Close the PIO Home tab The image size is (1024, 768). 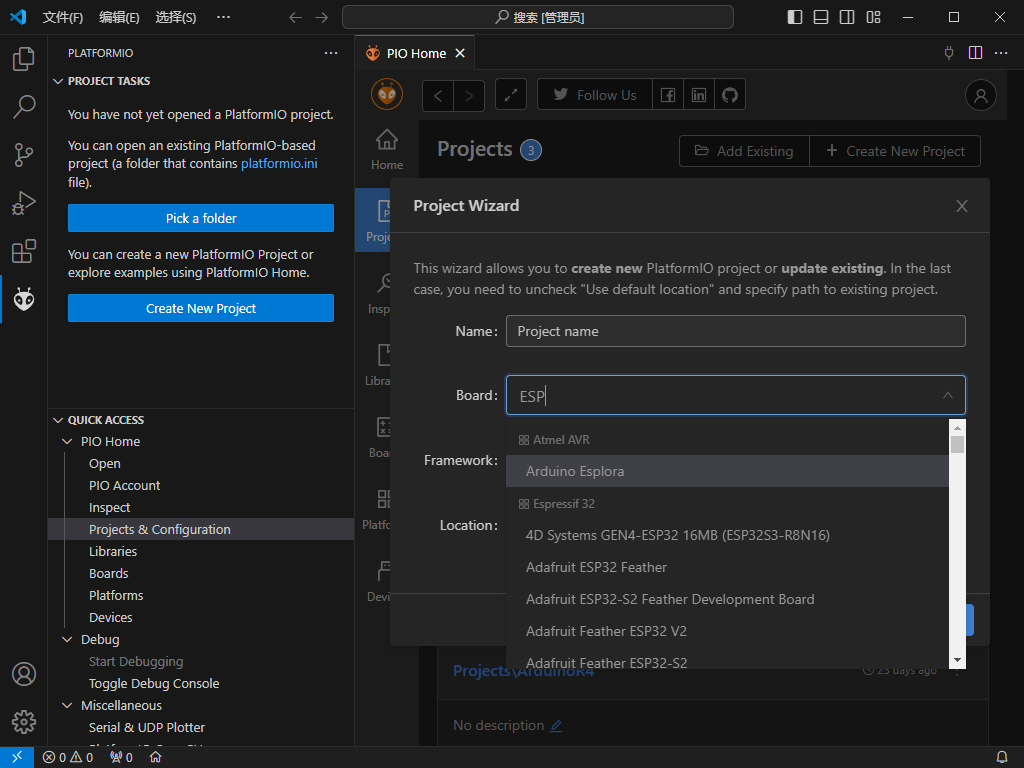(x=460, y=53)
